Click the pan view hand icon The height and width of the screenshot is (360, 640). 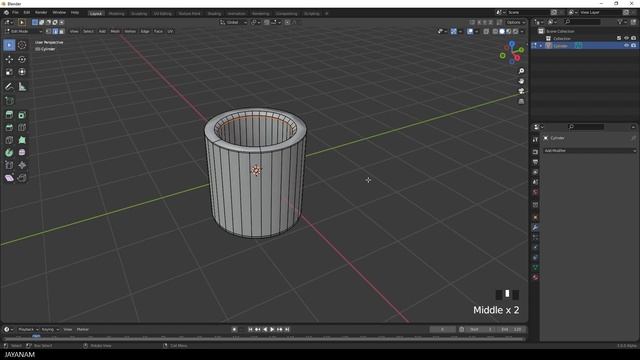pyautogui.click(x=521, y=81)
